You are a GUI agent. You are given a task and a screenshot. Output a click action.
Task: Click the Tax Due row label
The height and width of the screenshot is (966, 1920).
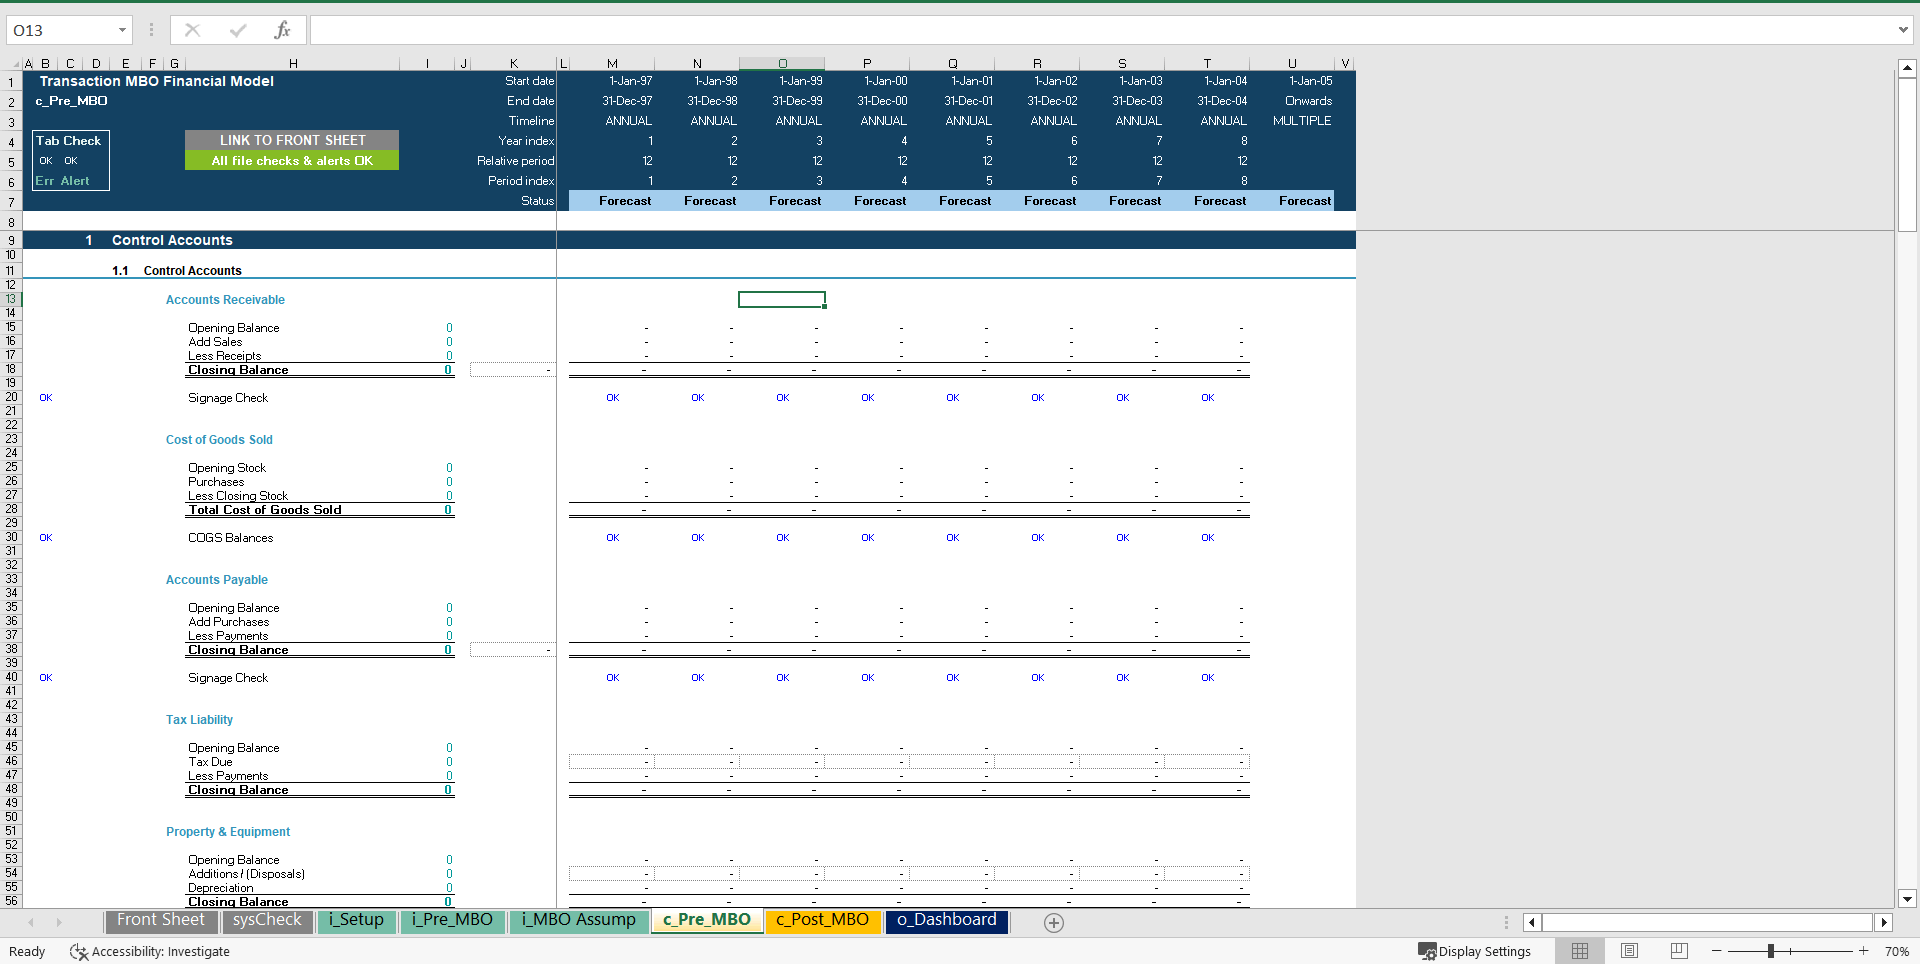pos(210,762)
